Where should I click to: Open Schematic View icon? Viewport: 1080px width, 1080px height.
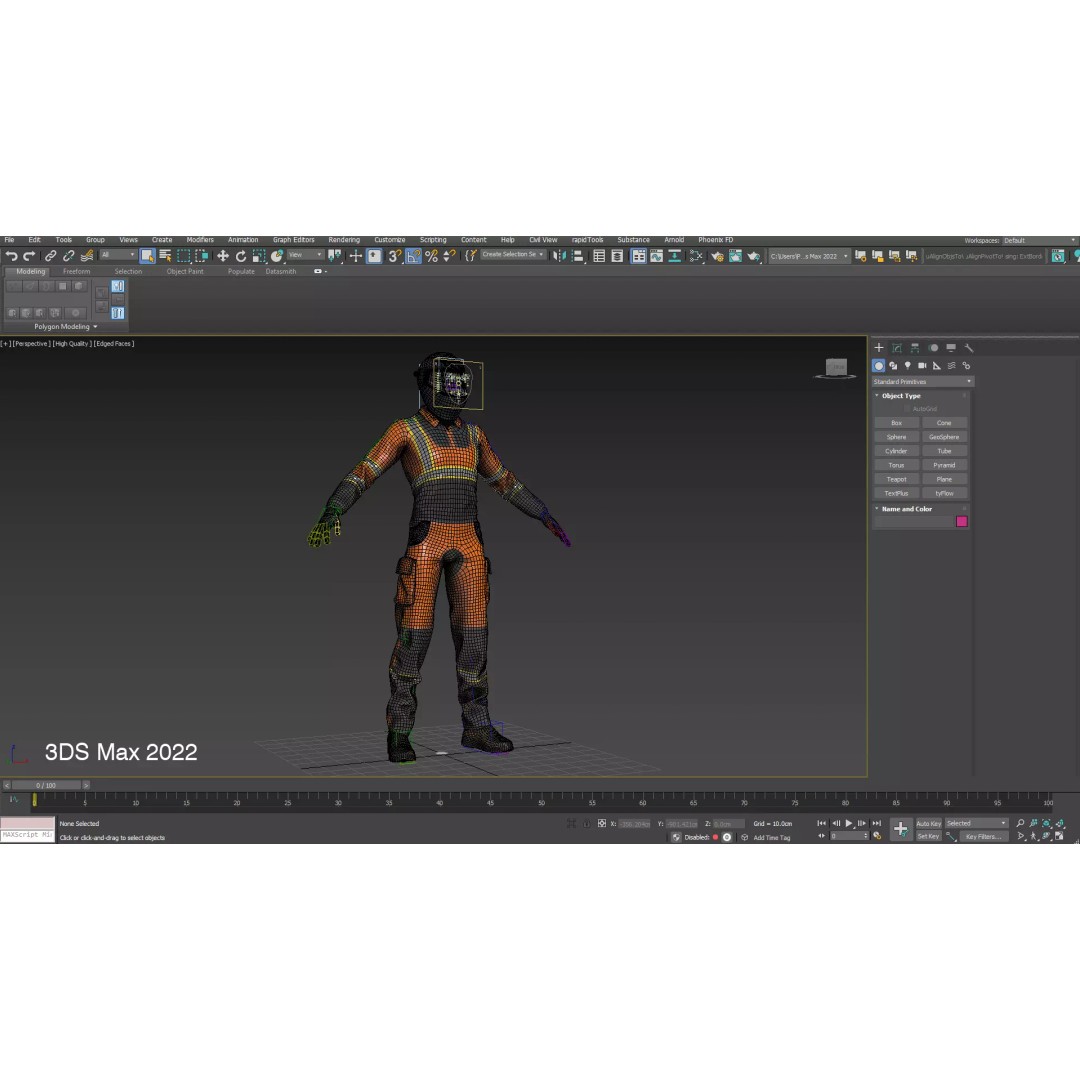click(x=674, y=256)
